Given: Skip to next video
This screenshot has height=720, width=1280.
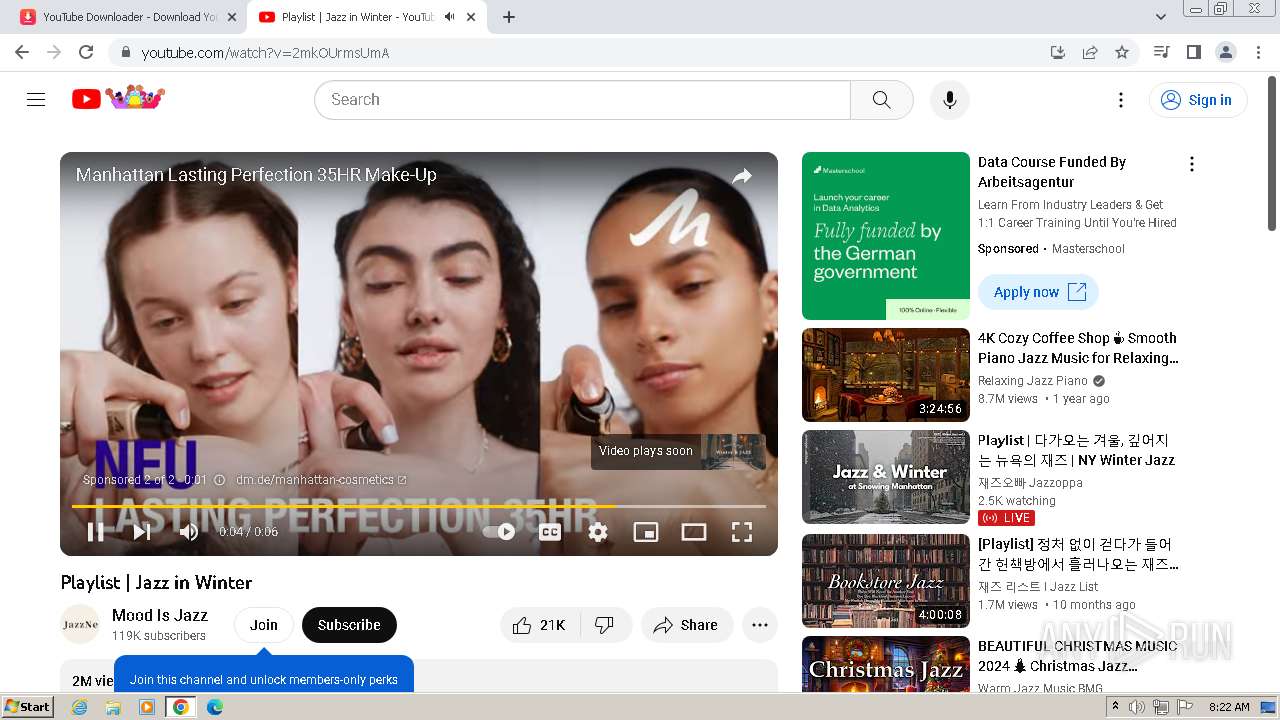Looking at the screenshot, I should (x=142, y=532).
